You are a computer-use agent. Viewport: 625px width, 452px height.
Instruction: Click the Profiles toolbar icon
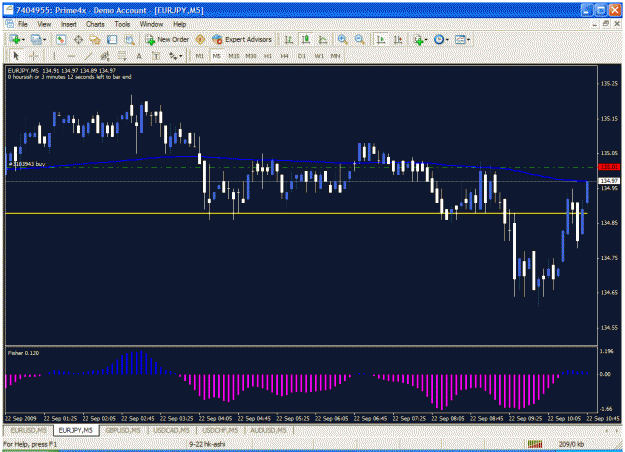click(x=36, y=39)
